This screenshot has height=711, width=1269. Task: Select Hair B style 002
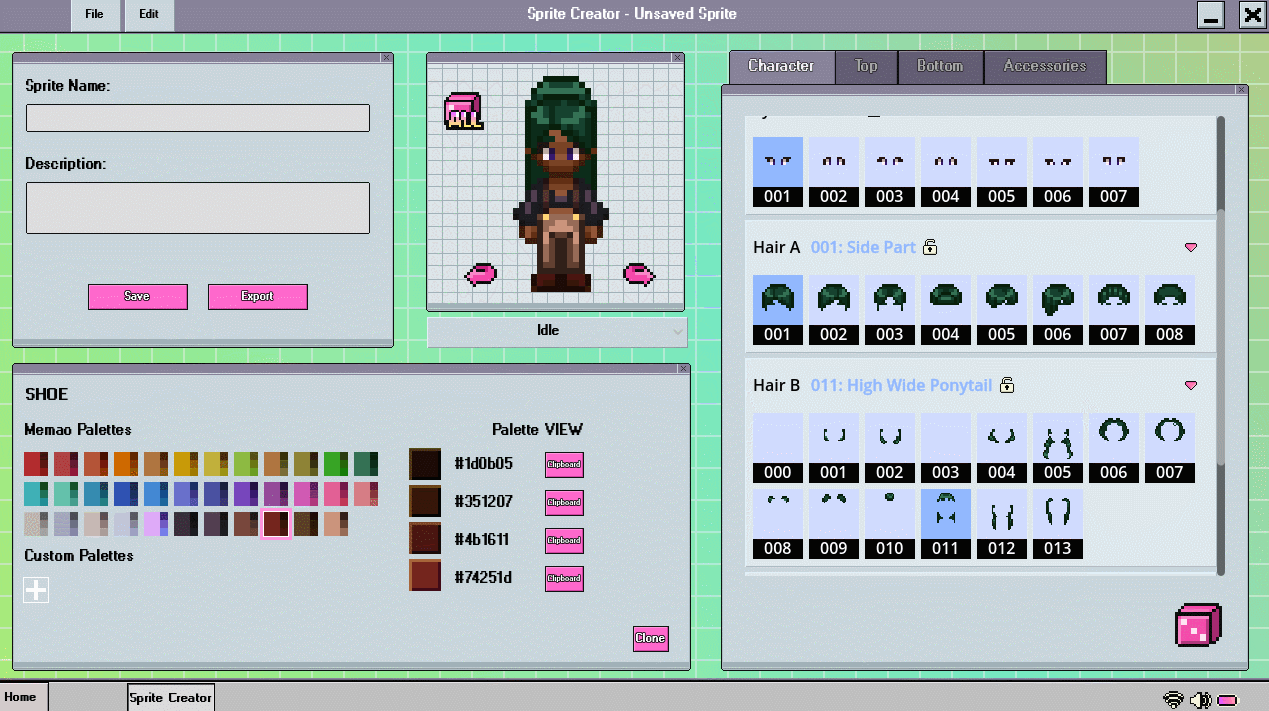point(890,448)
